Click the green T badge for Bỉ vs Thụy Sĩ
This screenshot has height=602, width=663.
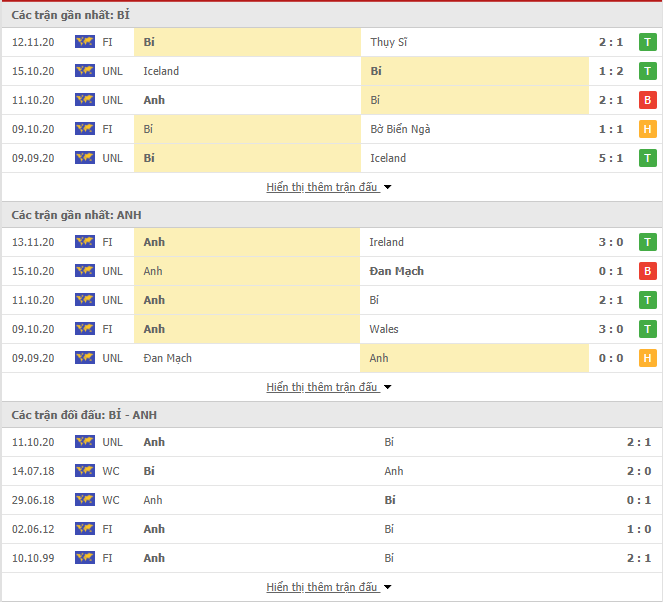click(647, 42)
